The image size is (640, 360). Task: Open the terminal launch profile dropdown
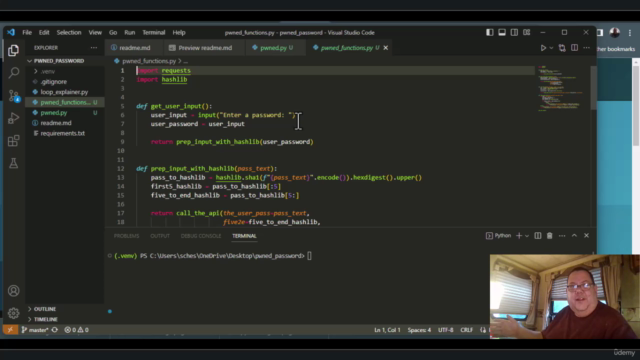click(527, 236)
